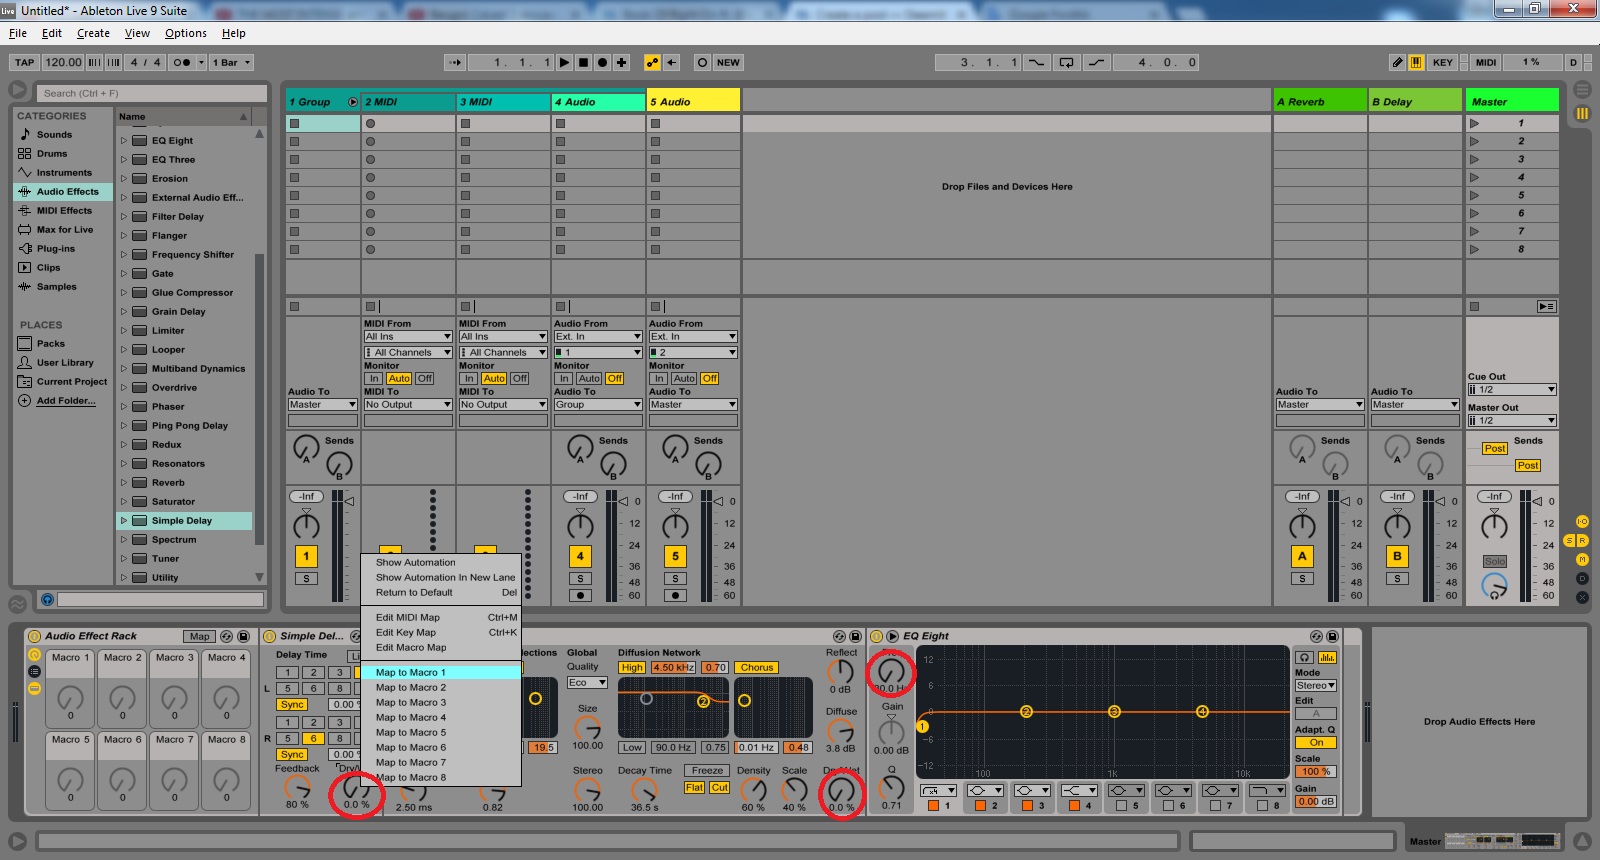Choose Map to Macro 1

[x=441, y=673]
